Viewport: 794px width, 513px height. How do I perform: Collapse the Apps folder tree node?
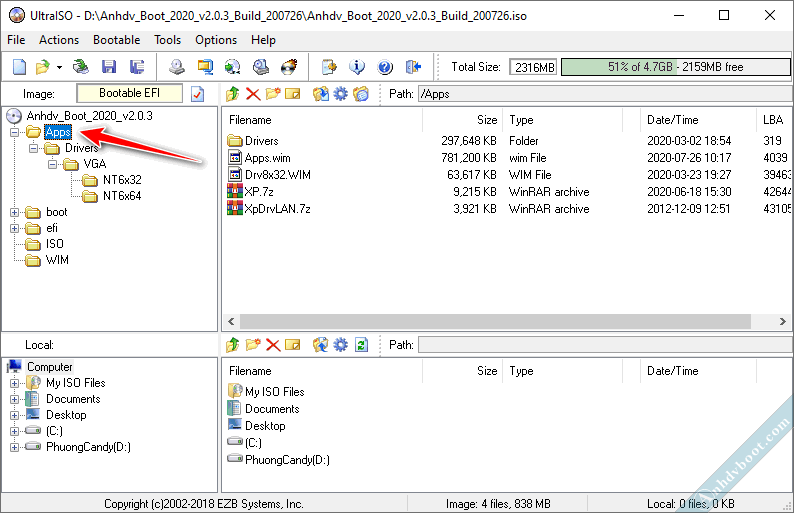pyautogui.click(x=14, y=133)
